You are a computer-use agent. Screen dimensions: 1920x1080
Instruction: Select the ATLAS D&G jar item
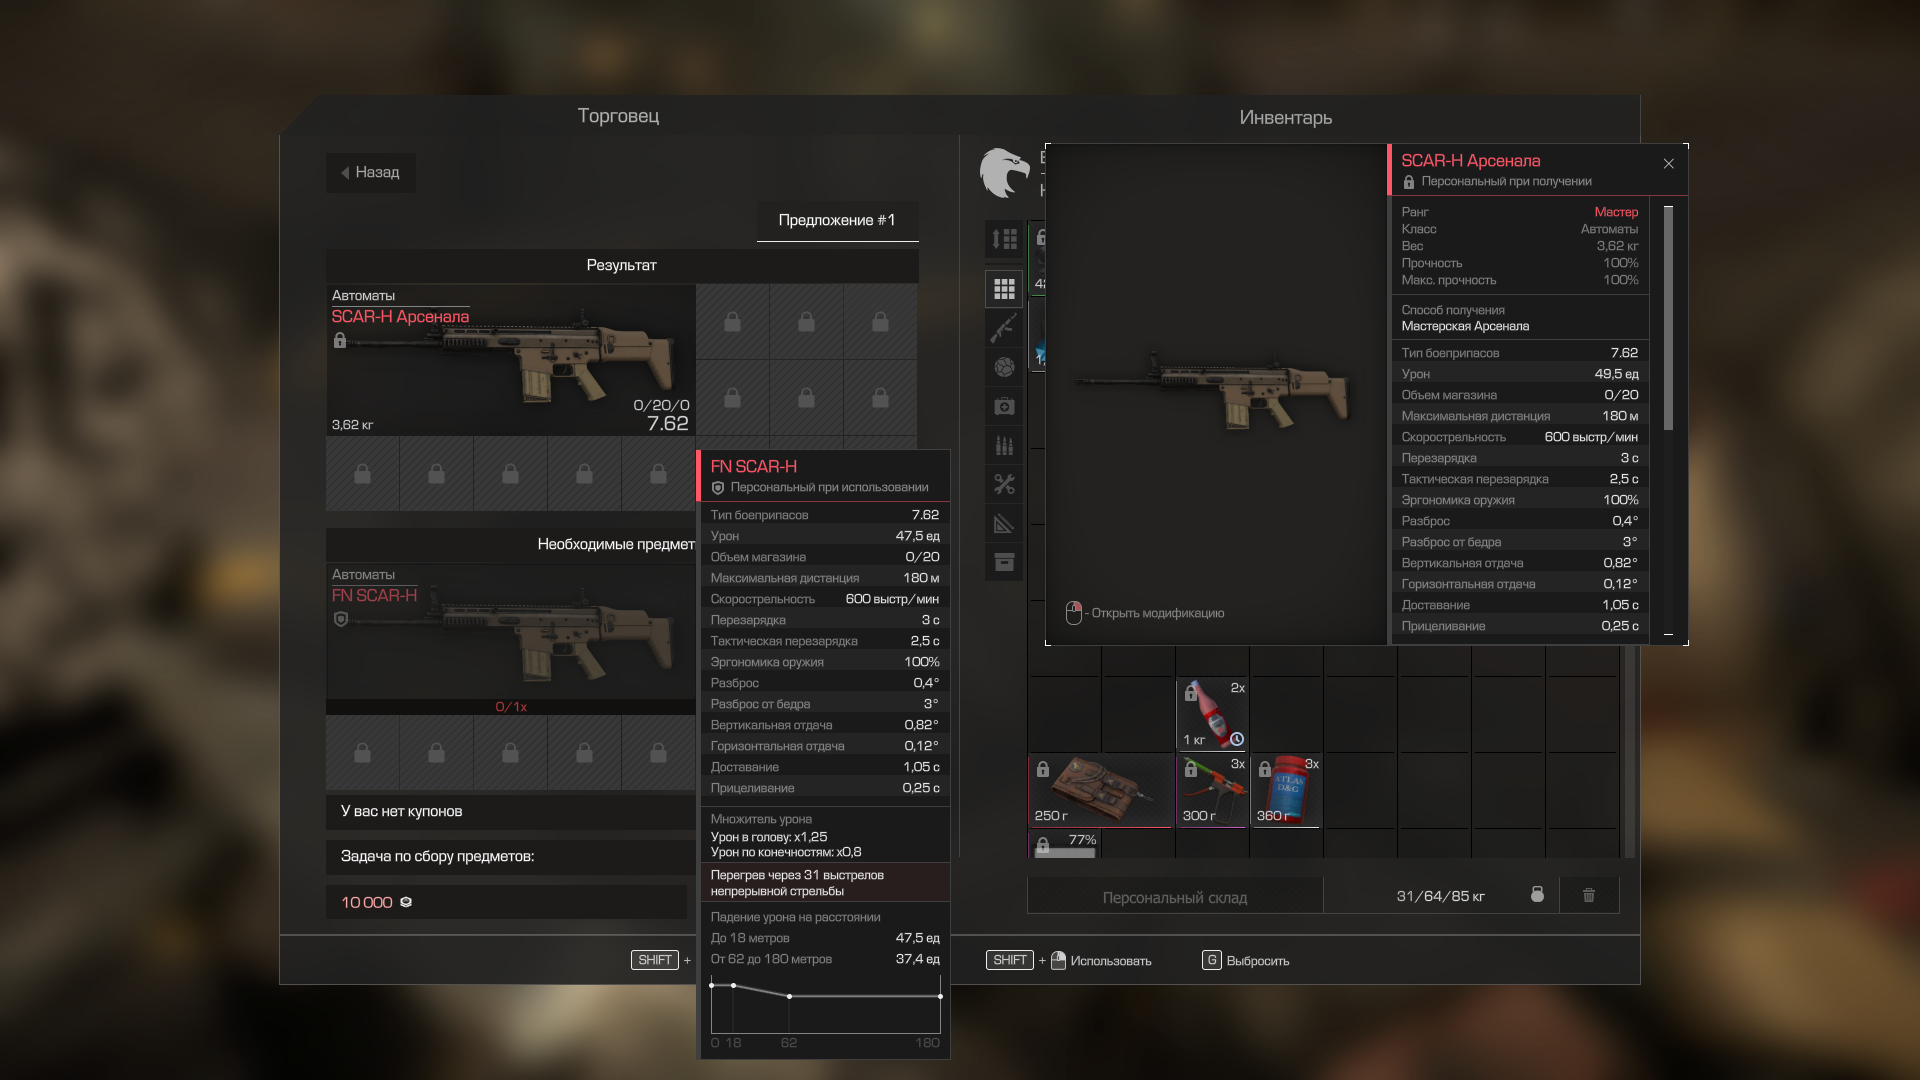pyautogui.click(x=1286, y=790)
